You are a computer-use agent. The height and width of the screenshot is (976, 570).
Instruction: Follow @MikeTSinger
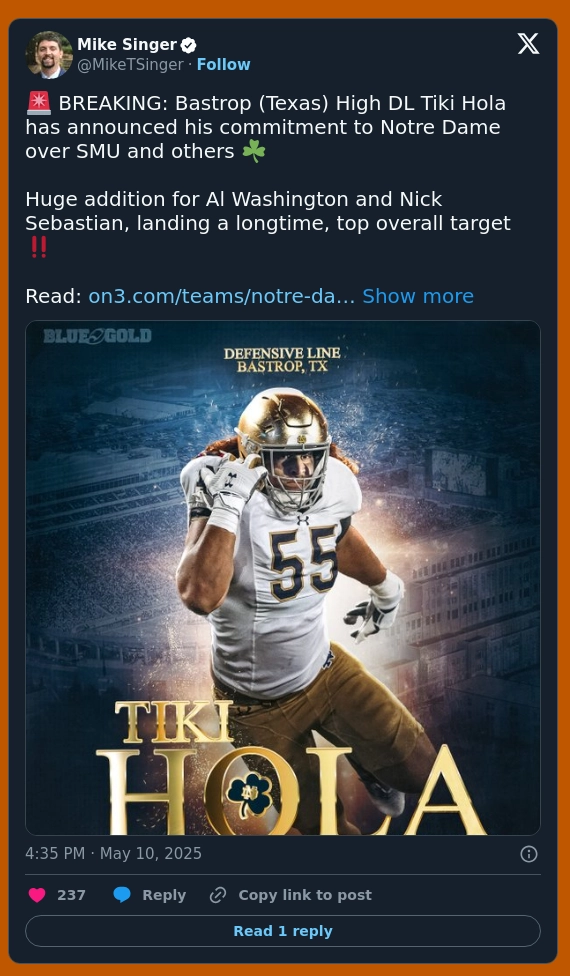[x=223, y=65]
